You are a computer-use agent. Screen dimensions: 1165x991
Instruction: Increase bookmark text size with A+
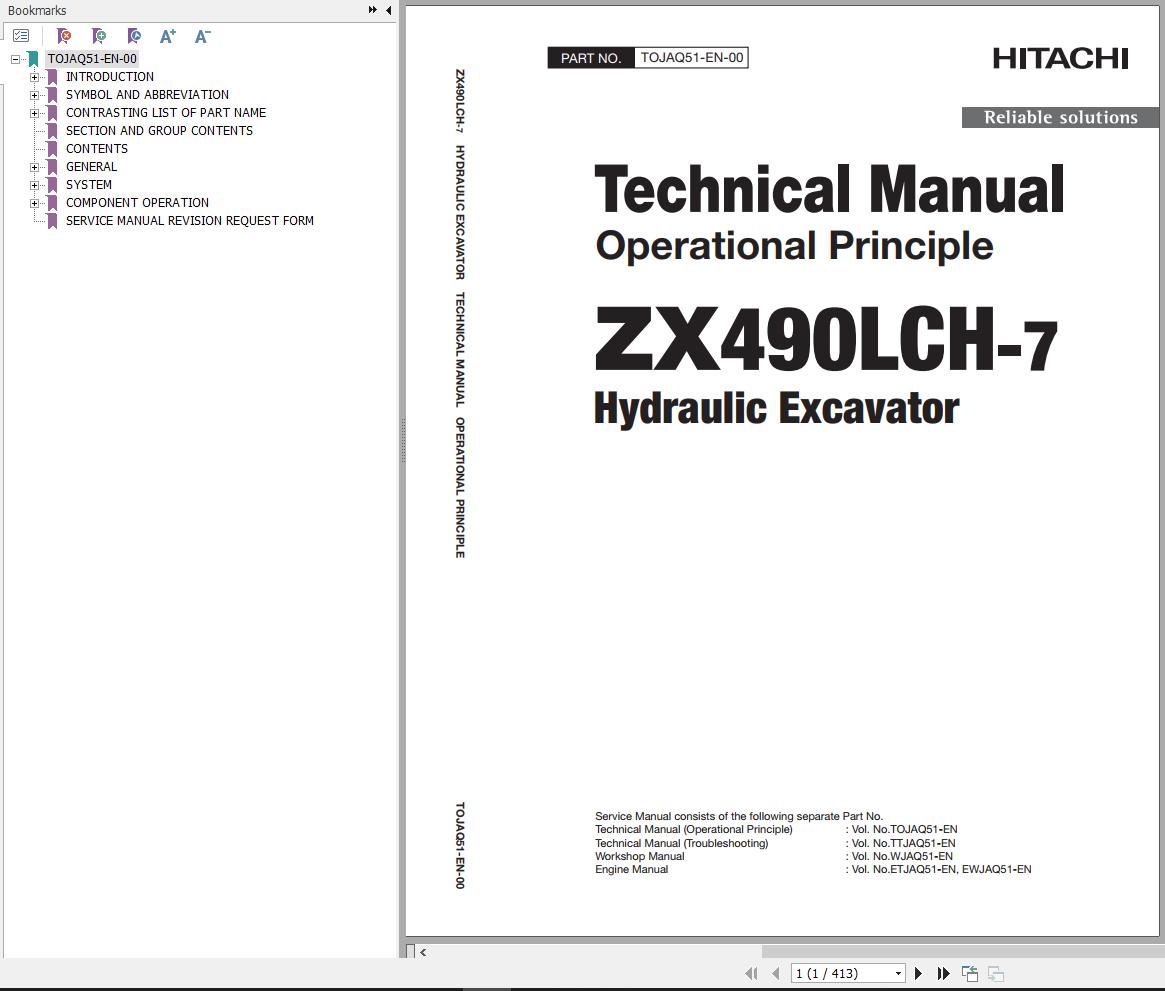coord(168,36)
